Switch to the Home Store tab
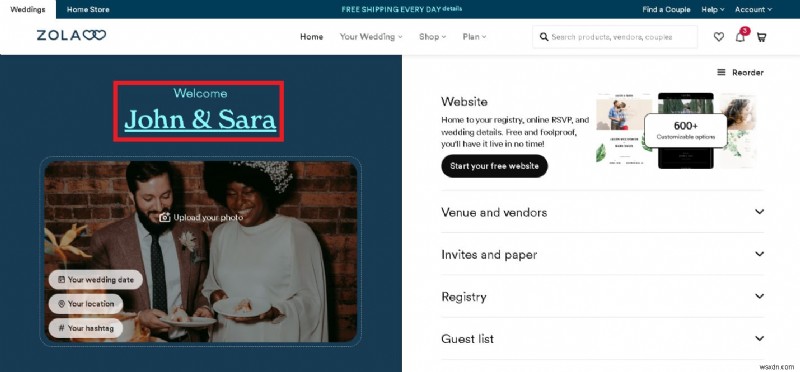Screen dimensions: 800x372 88,9
